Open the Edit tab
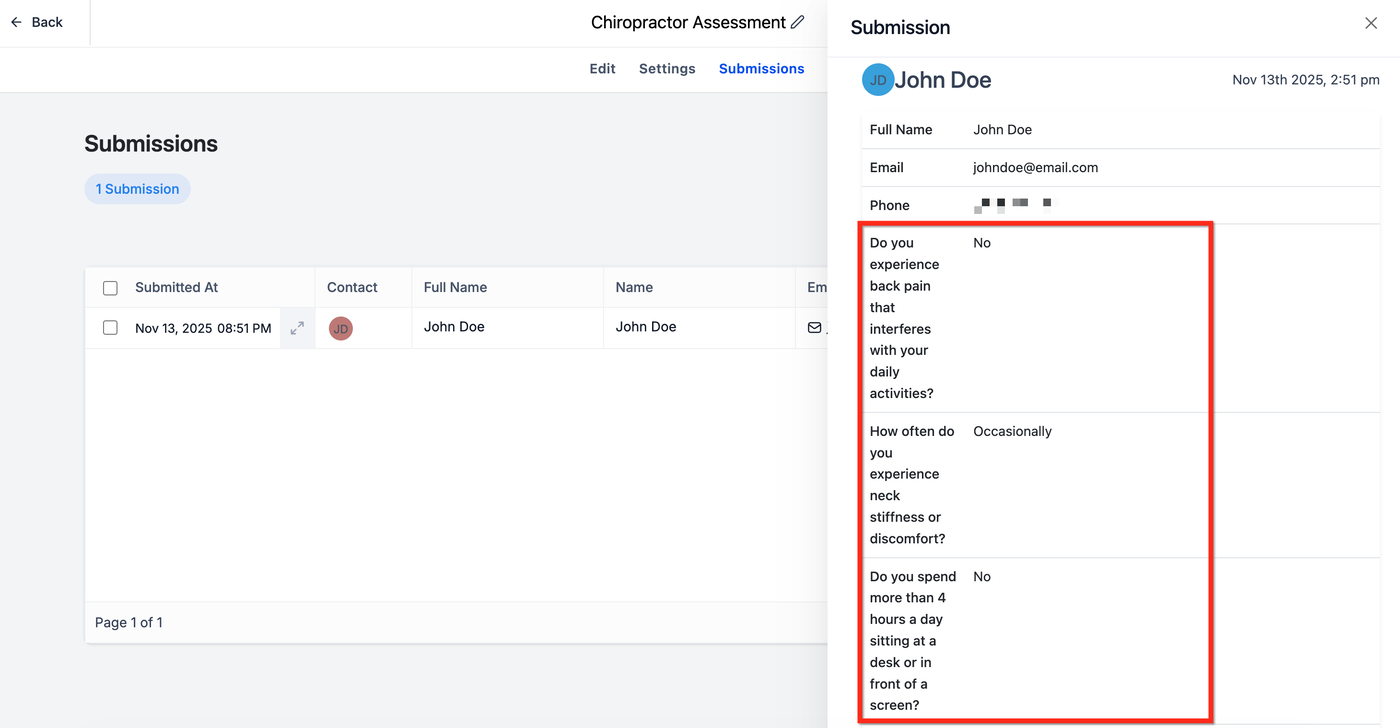 point(602,69)
